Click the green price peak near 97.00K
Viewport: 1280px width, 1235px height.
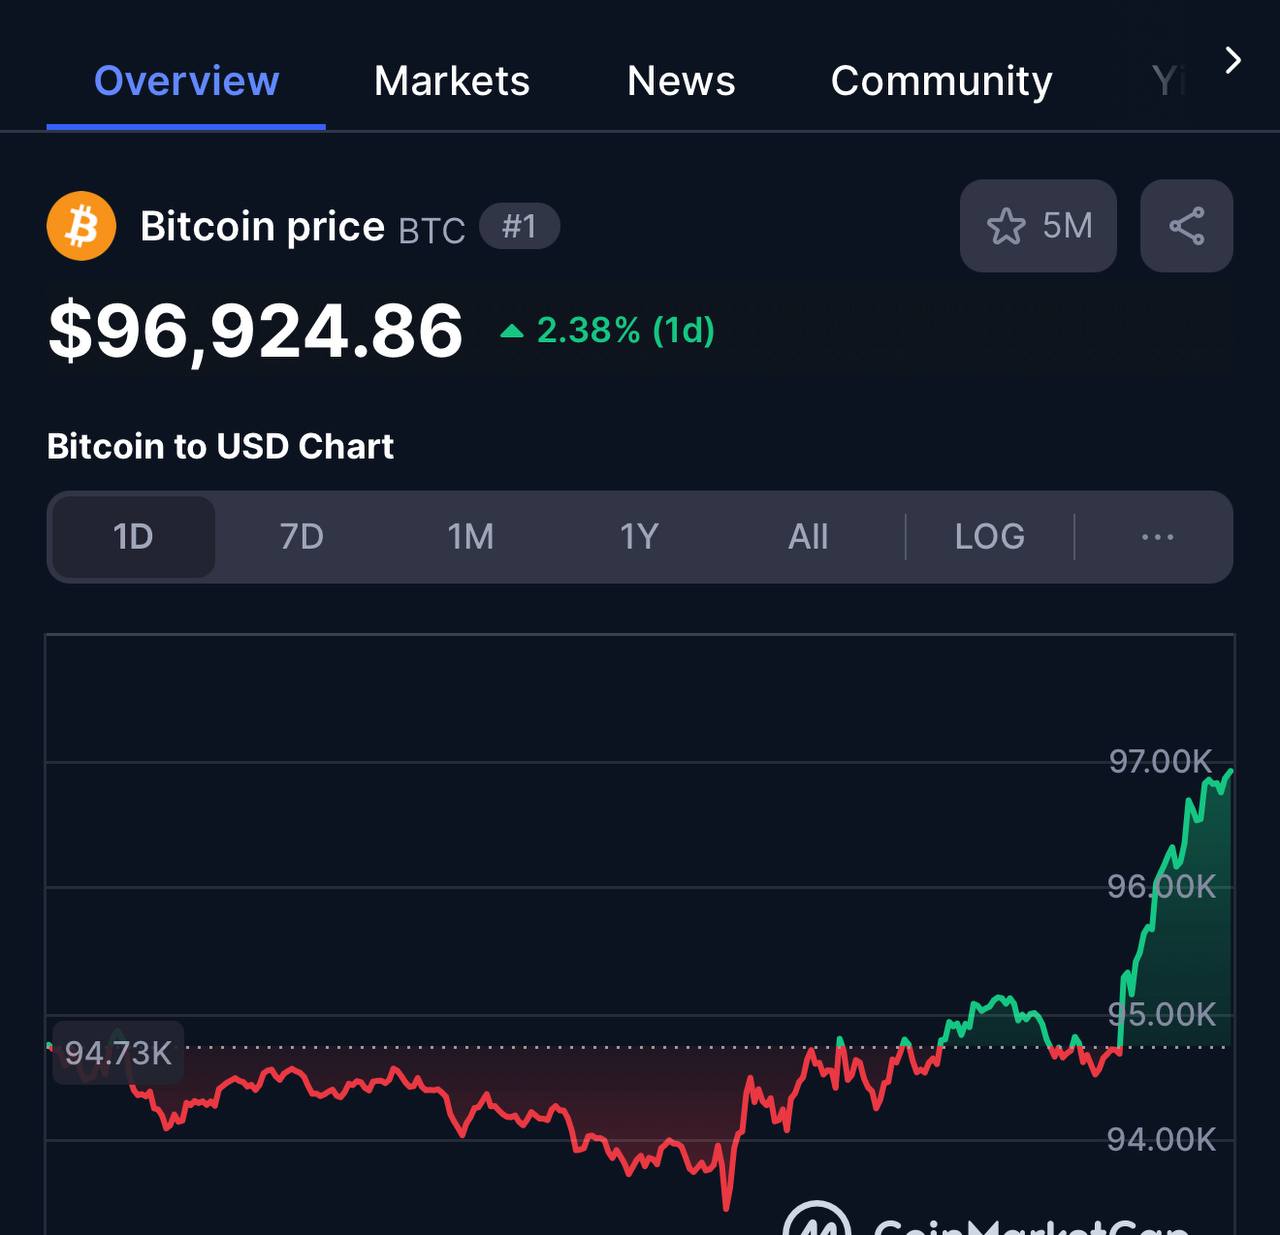1228,773
